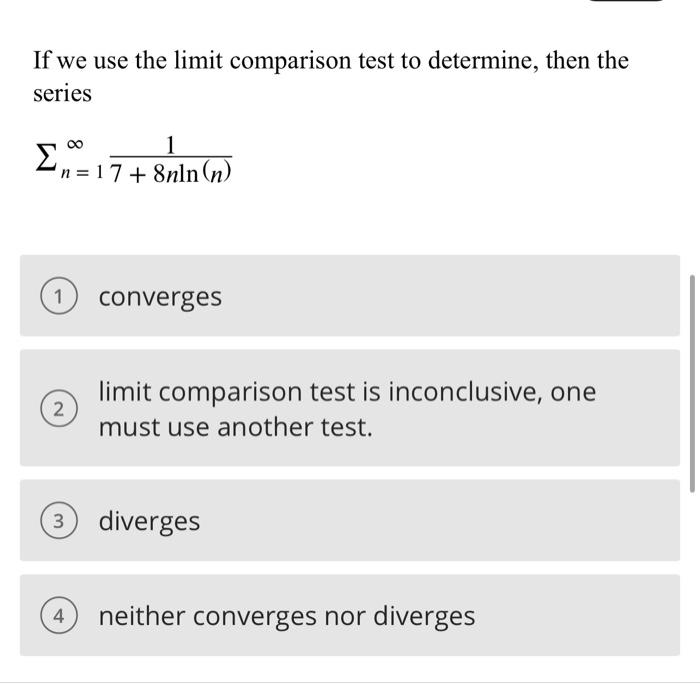
Task: Select the circled number 4 option marker
Action: click(x=58, y=616)
